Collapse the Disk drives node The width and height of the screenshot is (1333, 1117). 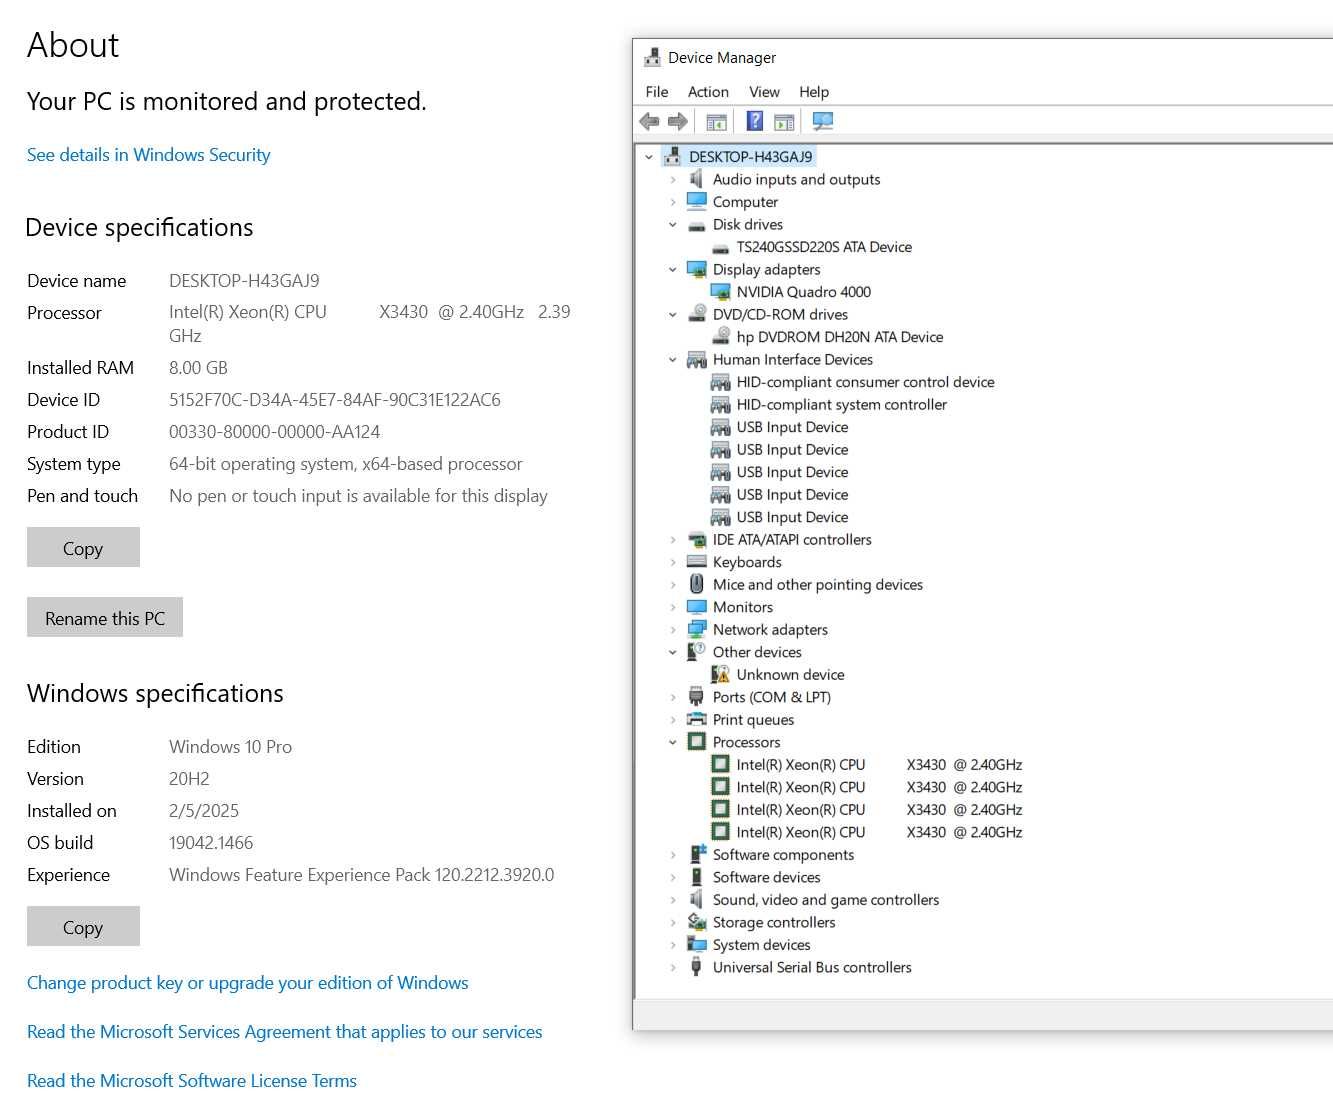(673, 225)
